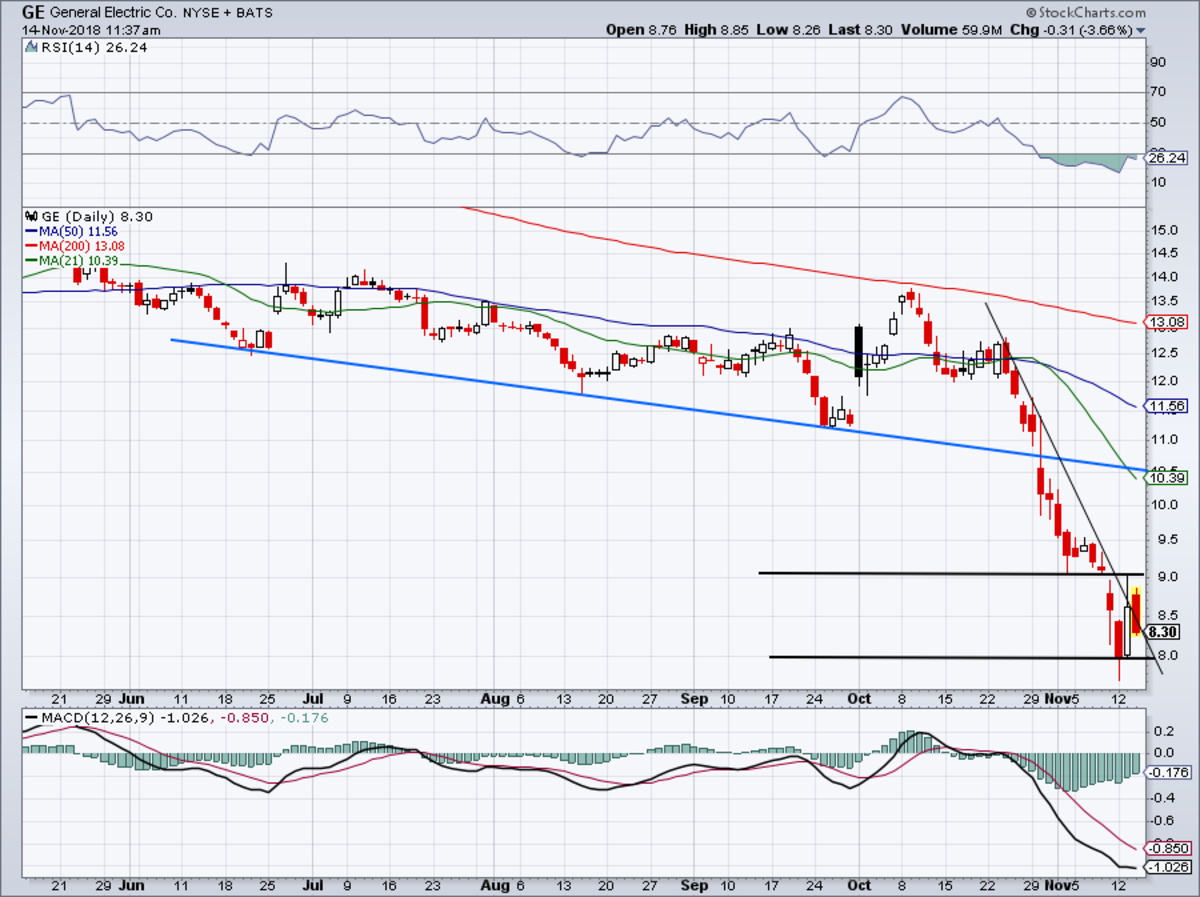The height and width of the screenshot is (897, 1200).
Task: Click the -0.176 MACD histogram value tag
Action: (1165, 772)
